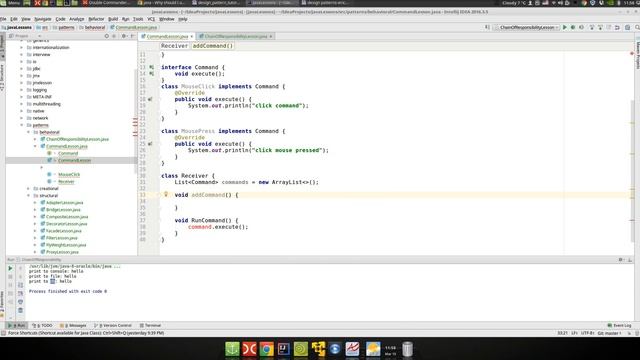
Task: Place cursor on command.execute() line
Action: click(x=218, y=227)
